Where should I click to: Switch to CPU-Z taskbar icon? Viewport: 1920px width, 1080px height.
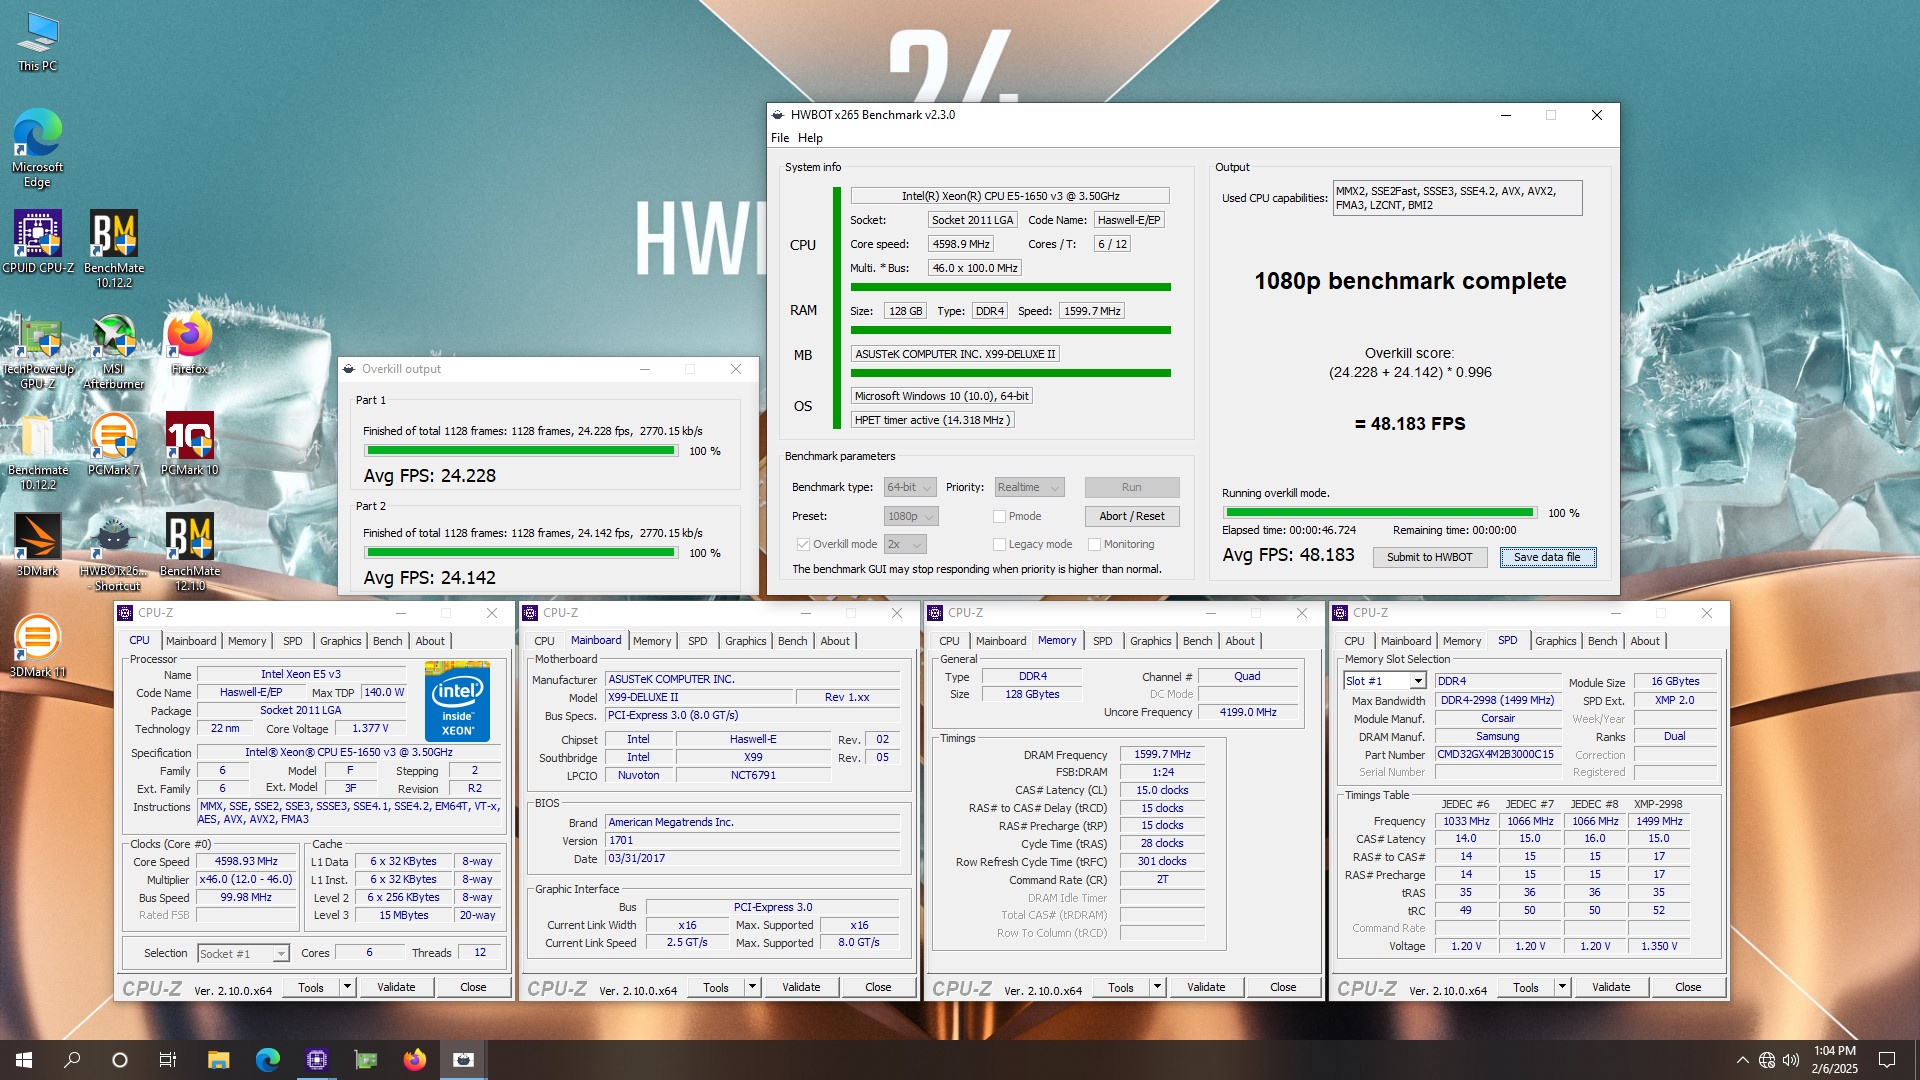click(x=317, y=1060)
